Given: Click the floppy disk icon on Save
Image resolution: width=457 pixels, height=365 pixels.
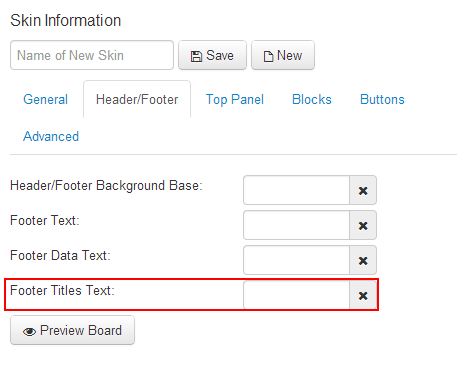Looking at the screenshot, I should tap(196, 56).
